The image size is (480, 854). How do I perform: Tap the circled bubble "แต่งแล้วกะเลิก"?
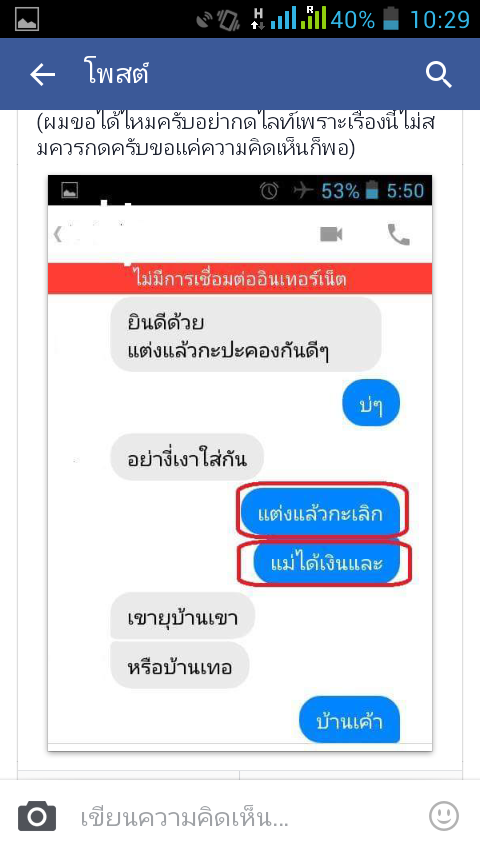320,513
